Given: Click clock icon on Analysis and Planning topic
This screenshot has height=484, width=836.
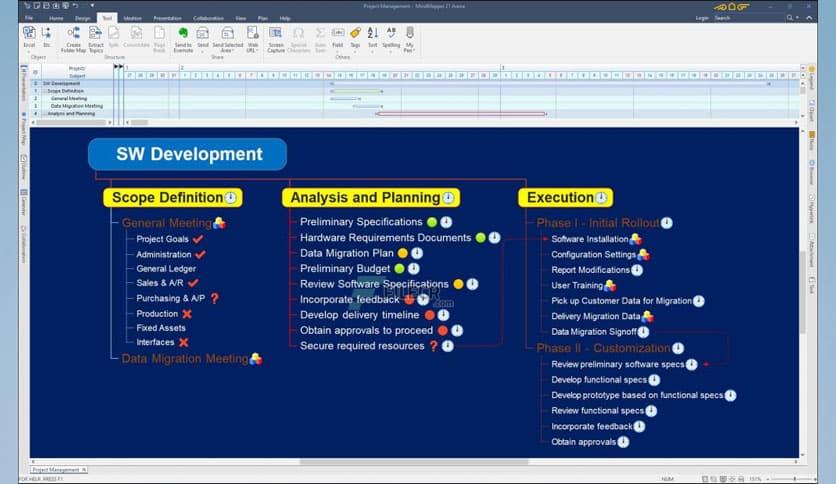Looking at the screenshot, I should point(448,198).
